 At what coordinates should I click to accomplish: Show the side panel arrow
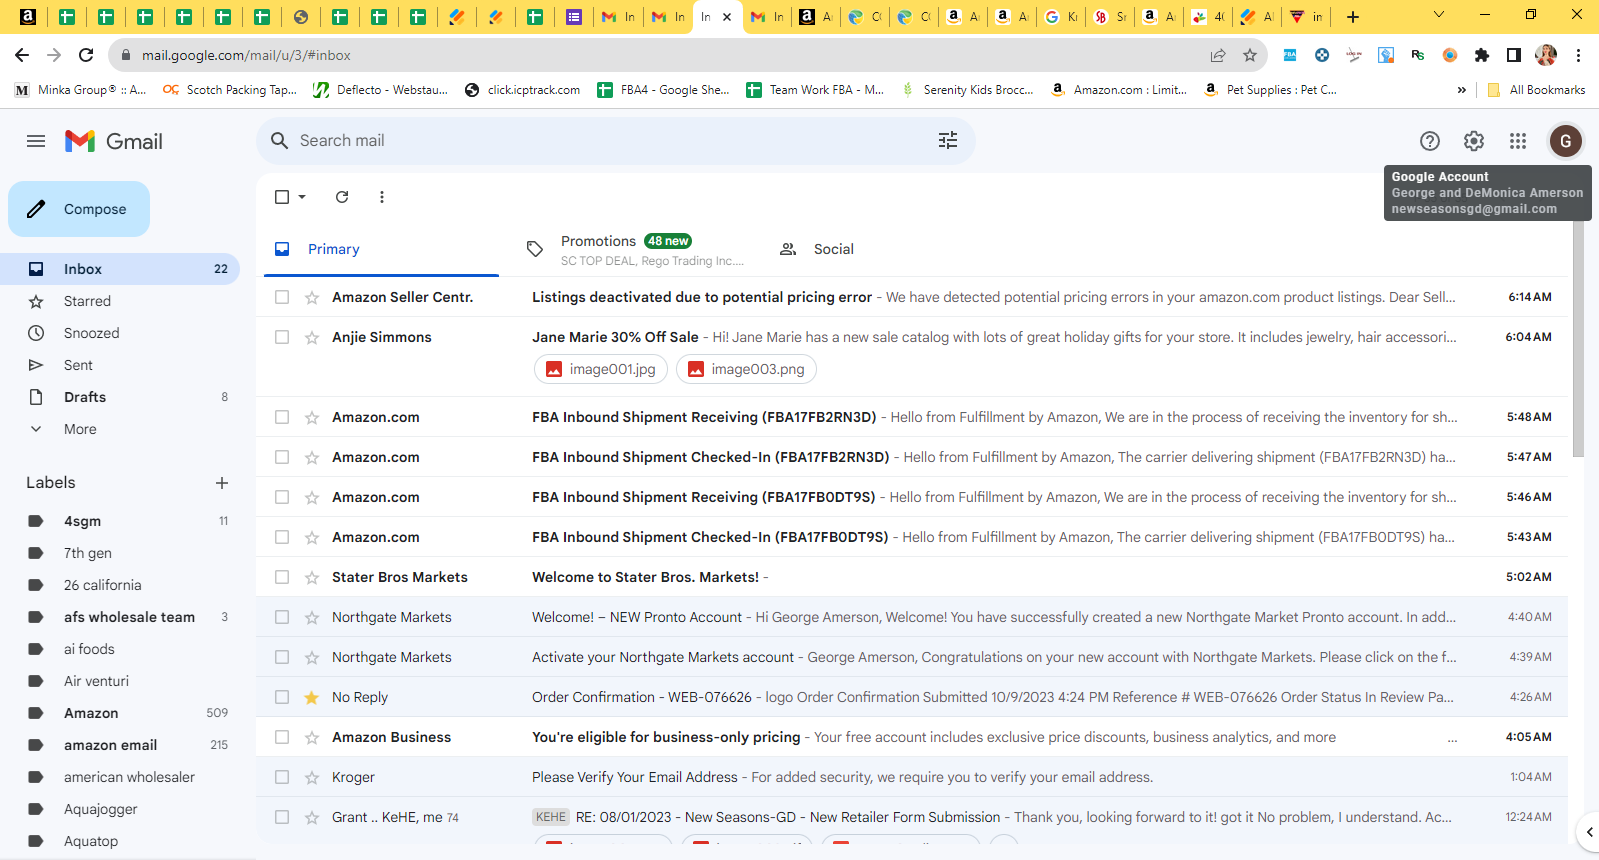1589,831
